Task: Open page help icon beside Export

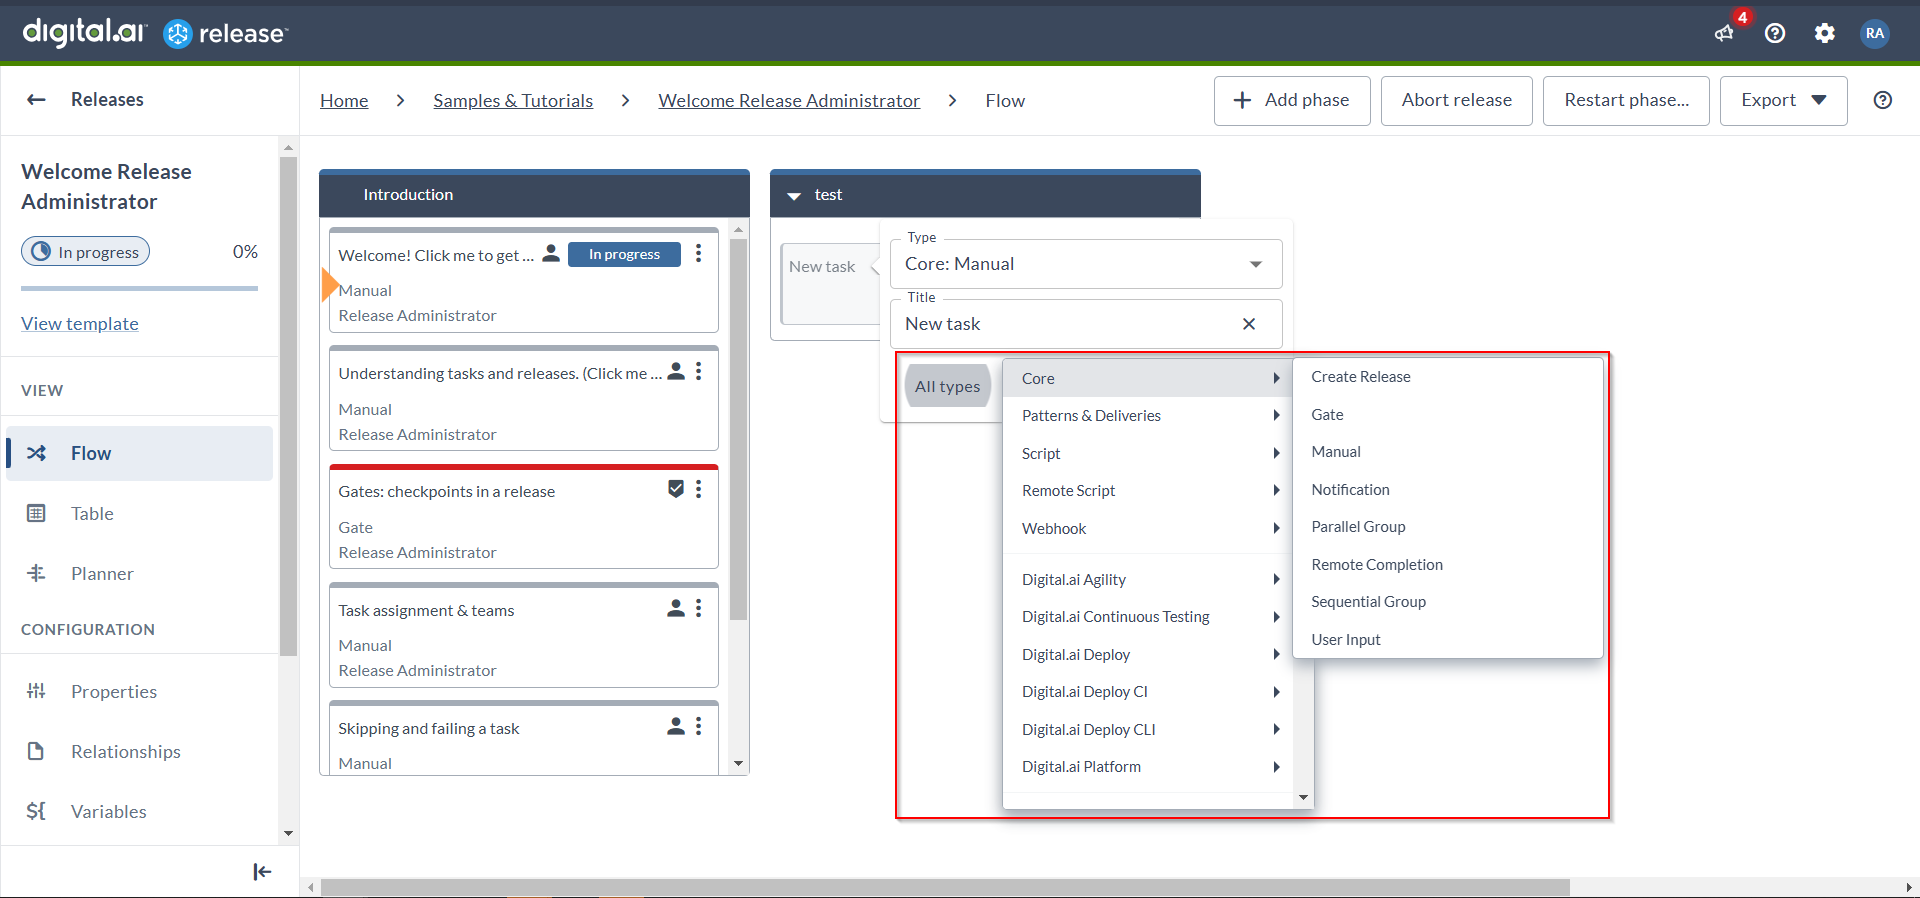Action: pyautogui.click(x=1883, y=100)
